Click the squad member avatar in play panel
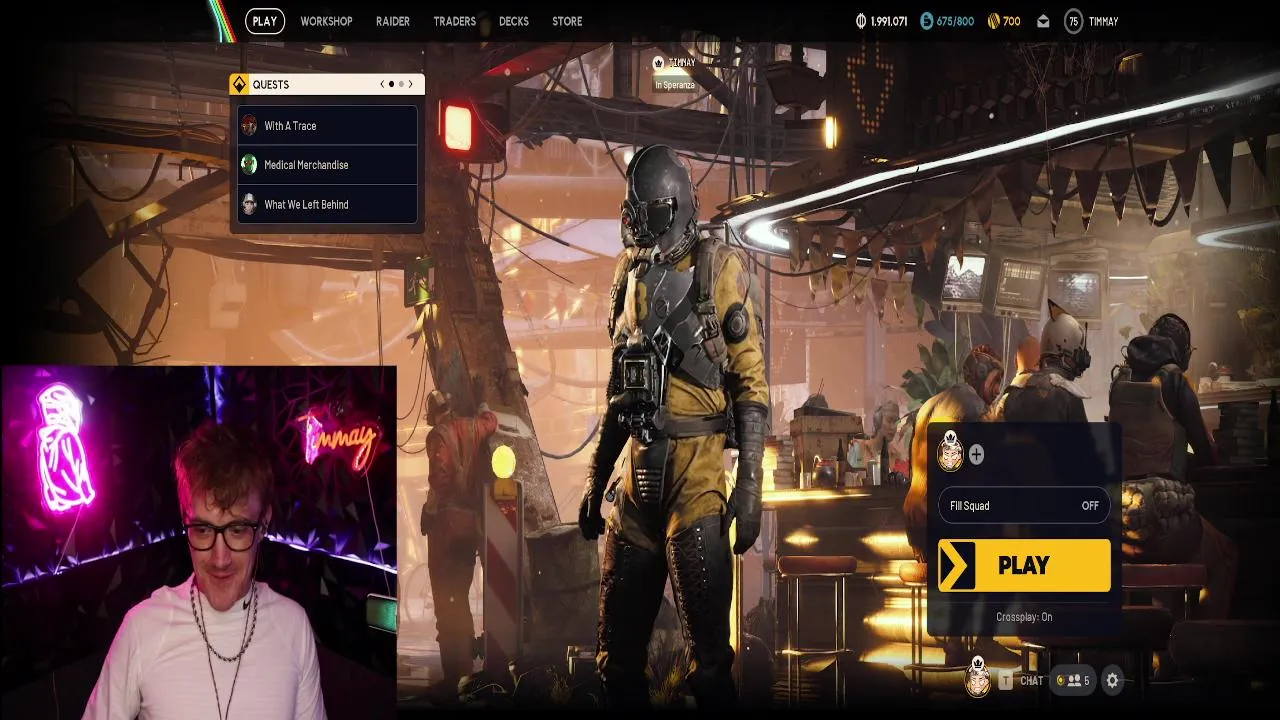 [950, 454]
